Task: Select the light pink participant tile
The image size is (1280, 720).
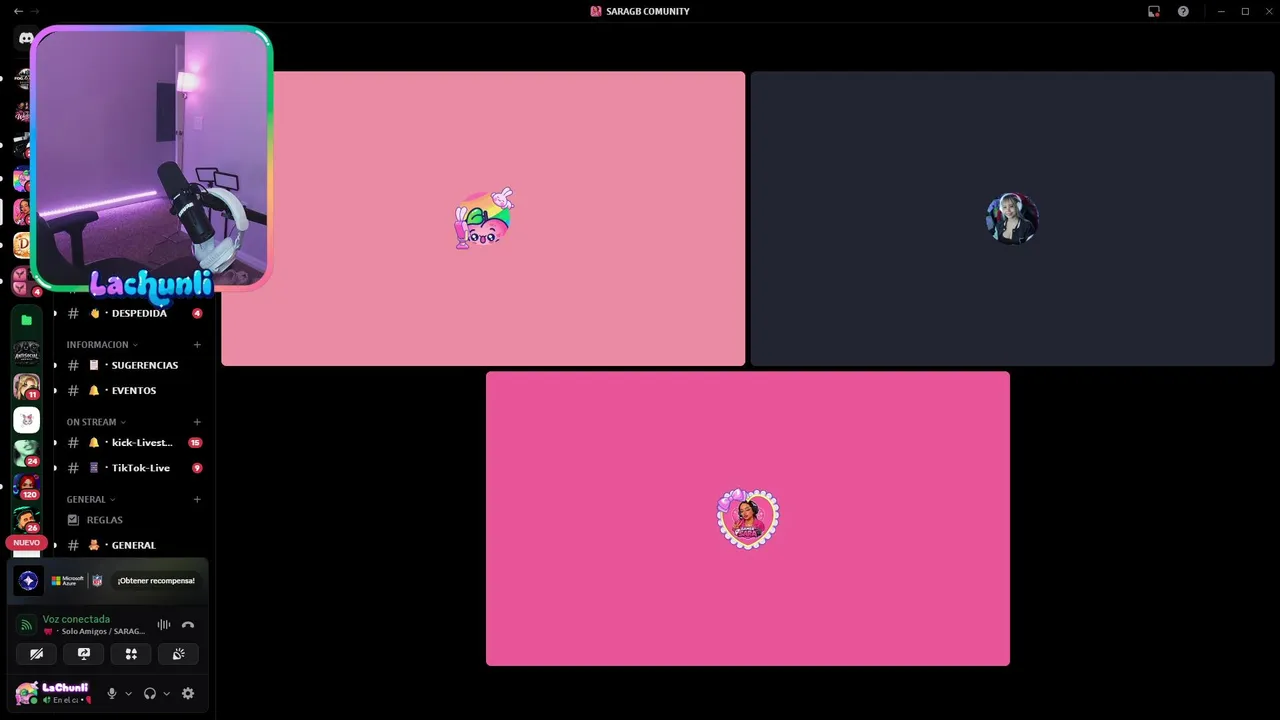Action: 483,218
